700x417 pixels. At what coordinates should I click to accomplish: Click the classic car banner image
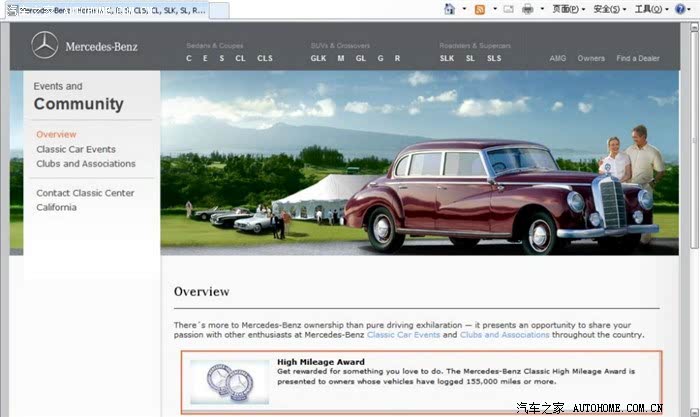point(420,163)
